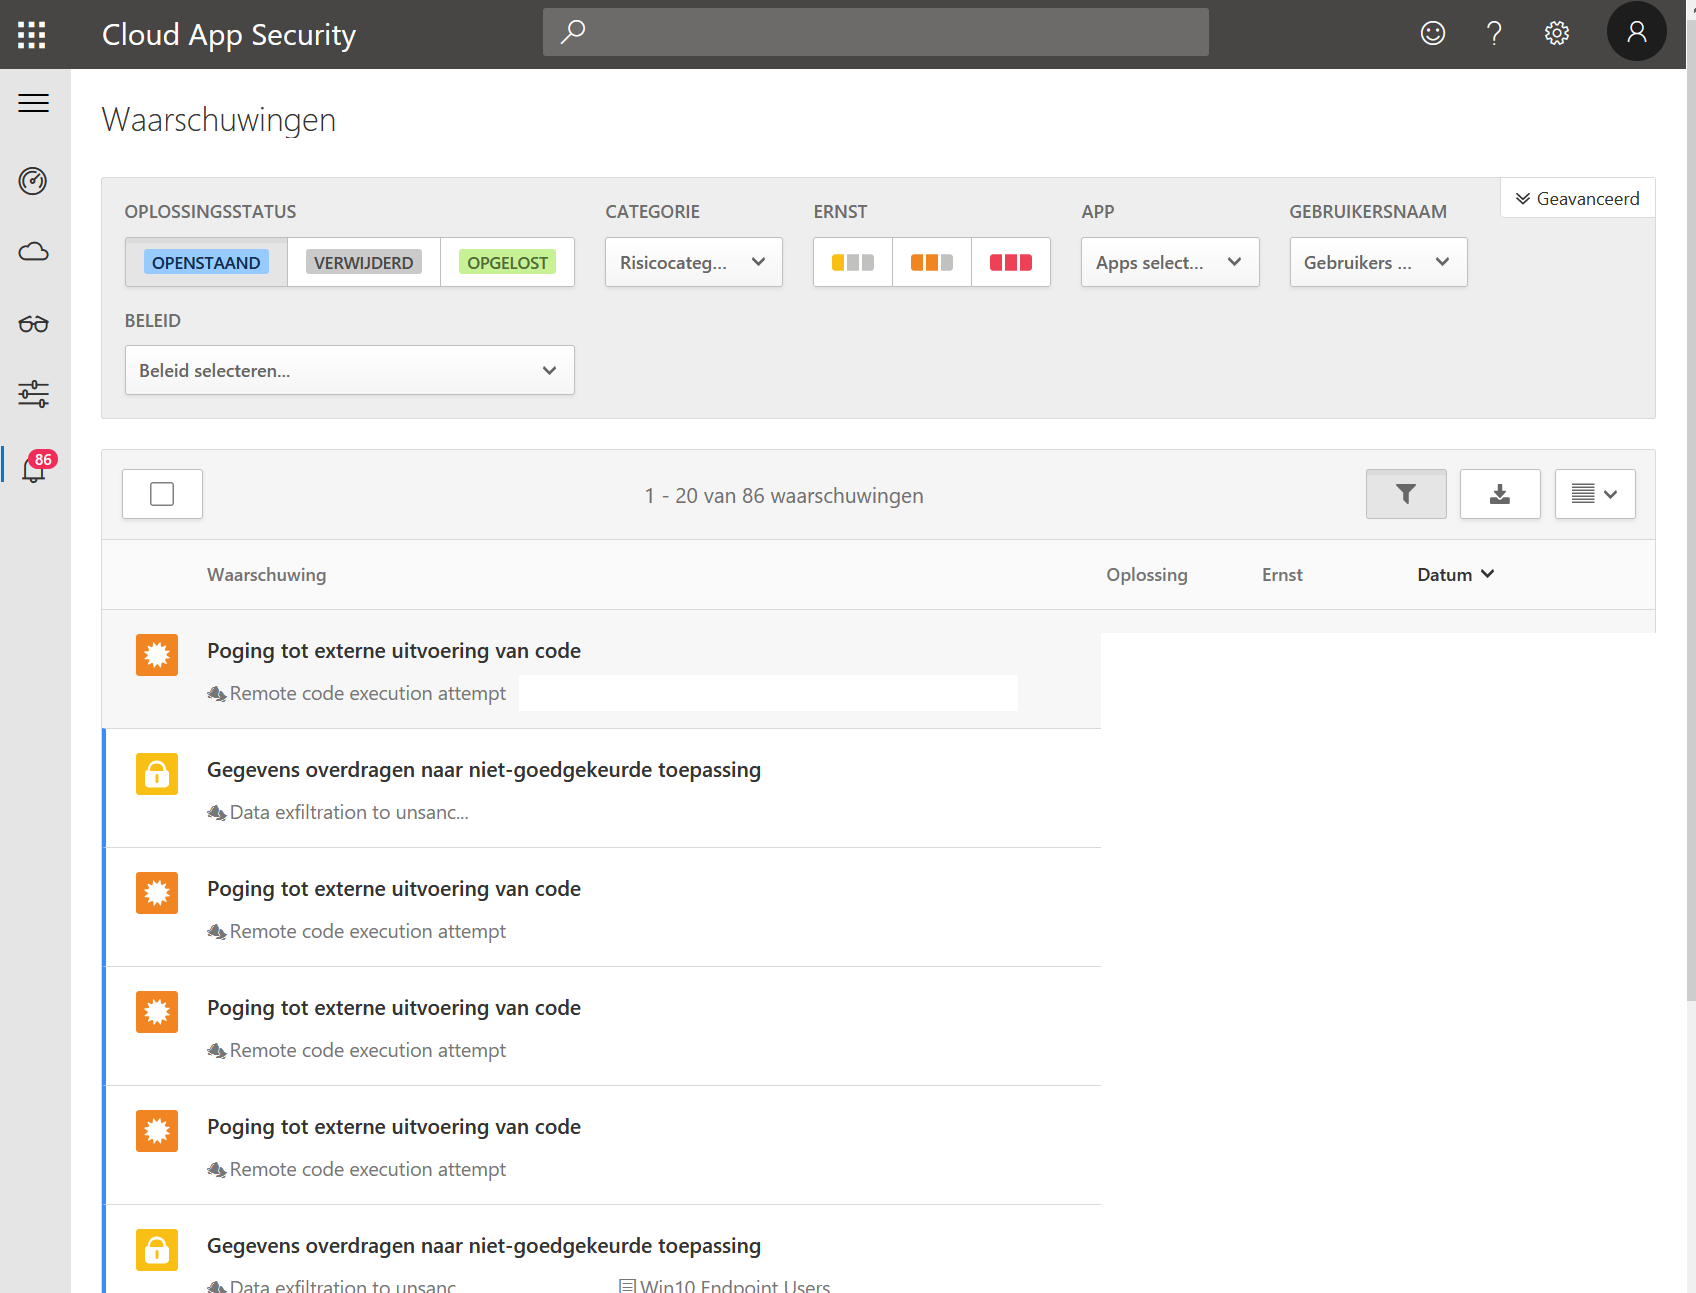Open the Win10 Endpoint Users link
1696x1293 pixels.
click(x=735, y=1286)
